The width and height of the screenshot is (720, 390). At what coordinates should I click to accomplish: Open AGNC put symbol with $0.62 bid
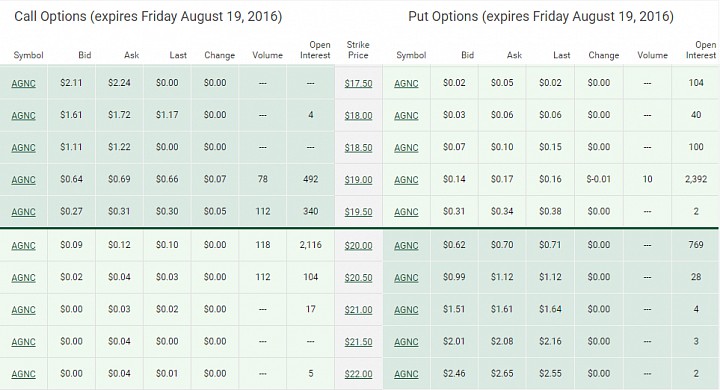pyautogui.click(x=406, y=246)
